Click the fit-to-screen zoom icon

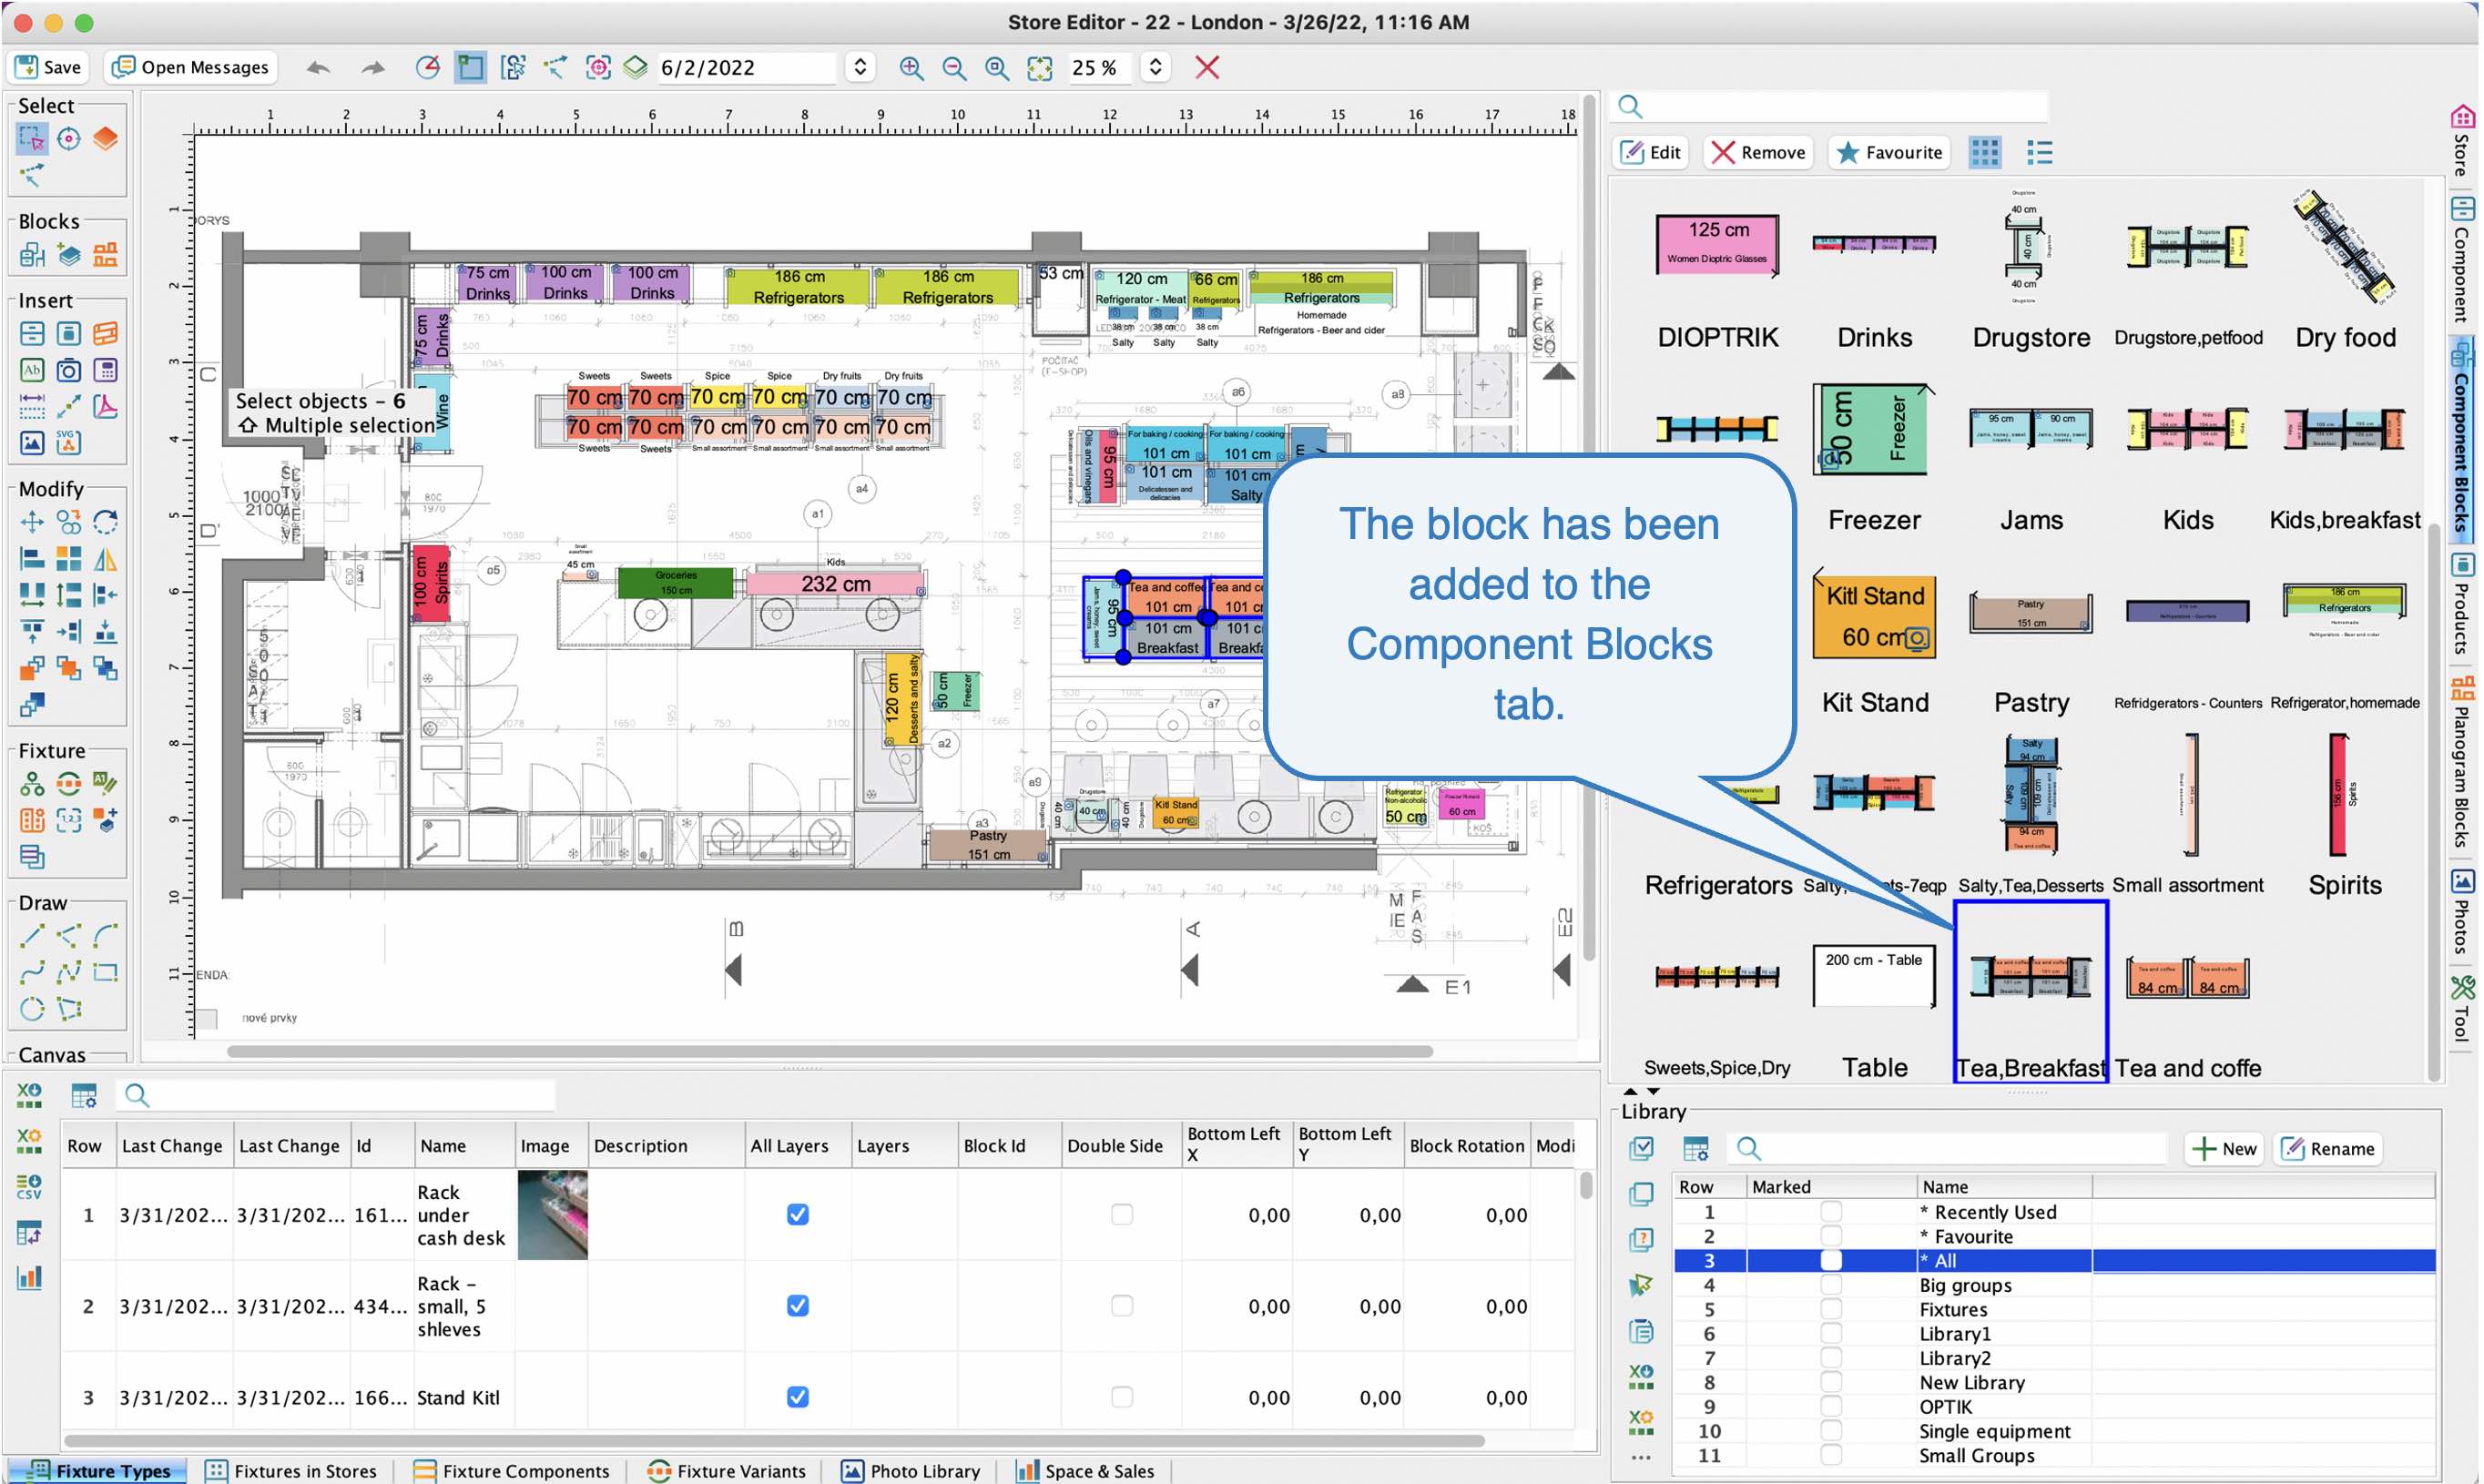point(1040,67)
